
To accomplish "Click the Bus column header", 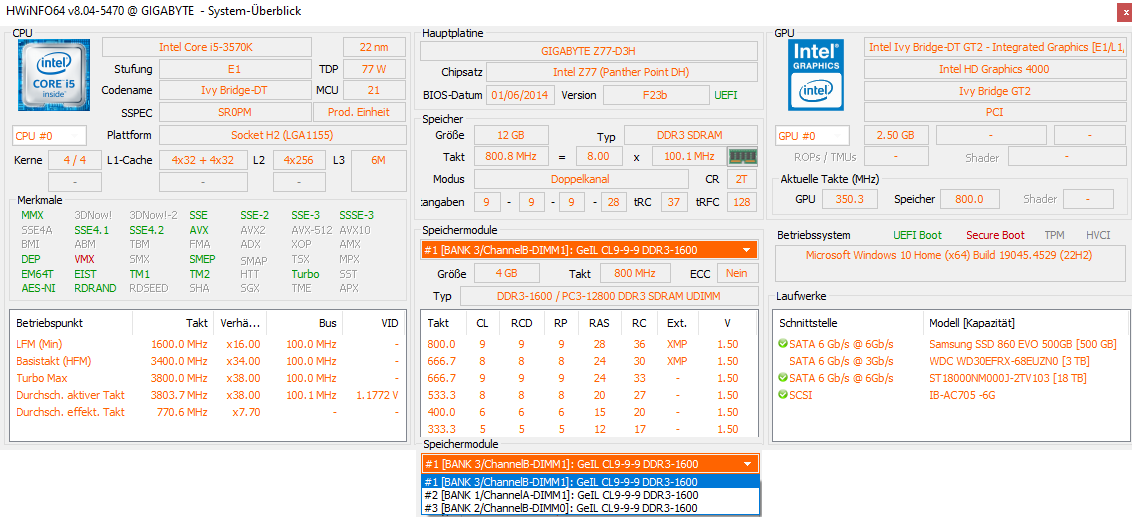I will 305,323.
